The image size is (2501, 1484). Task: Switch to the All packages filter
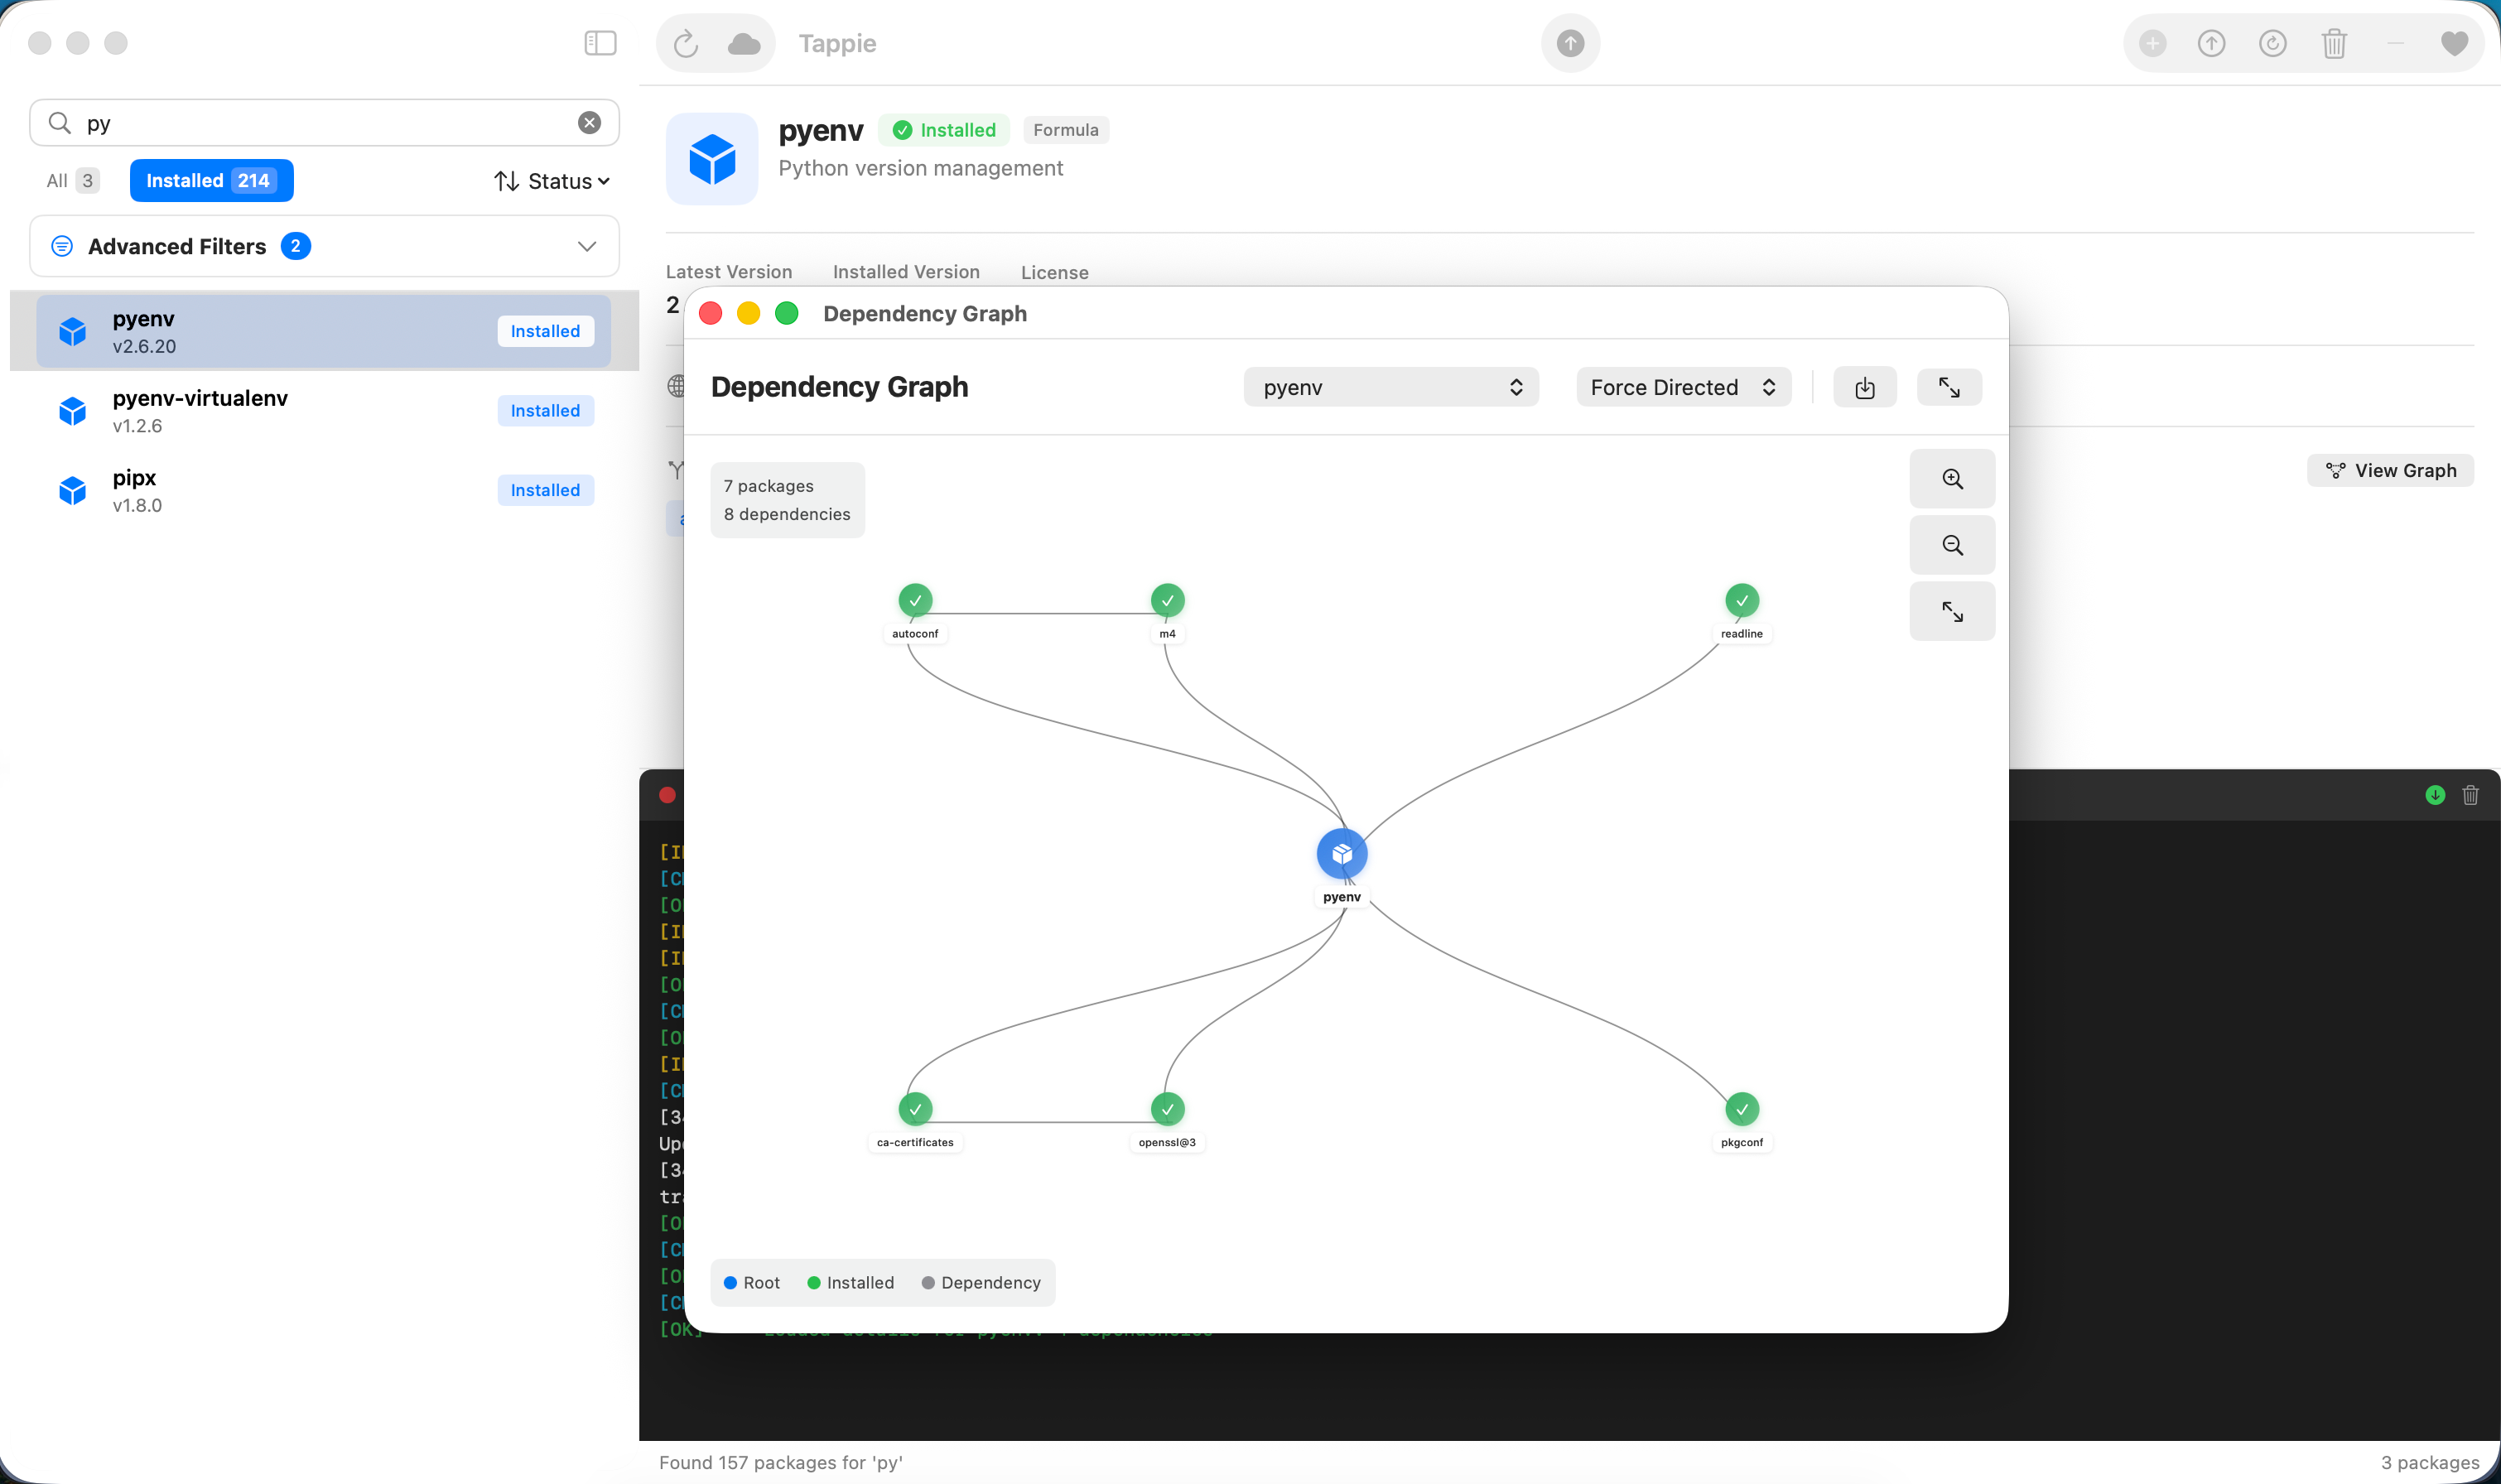[x=71, y=180]
